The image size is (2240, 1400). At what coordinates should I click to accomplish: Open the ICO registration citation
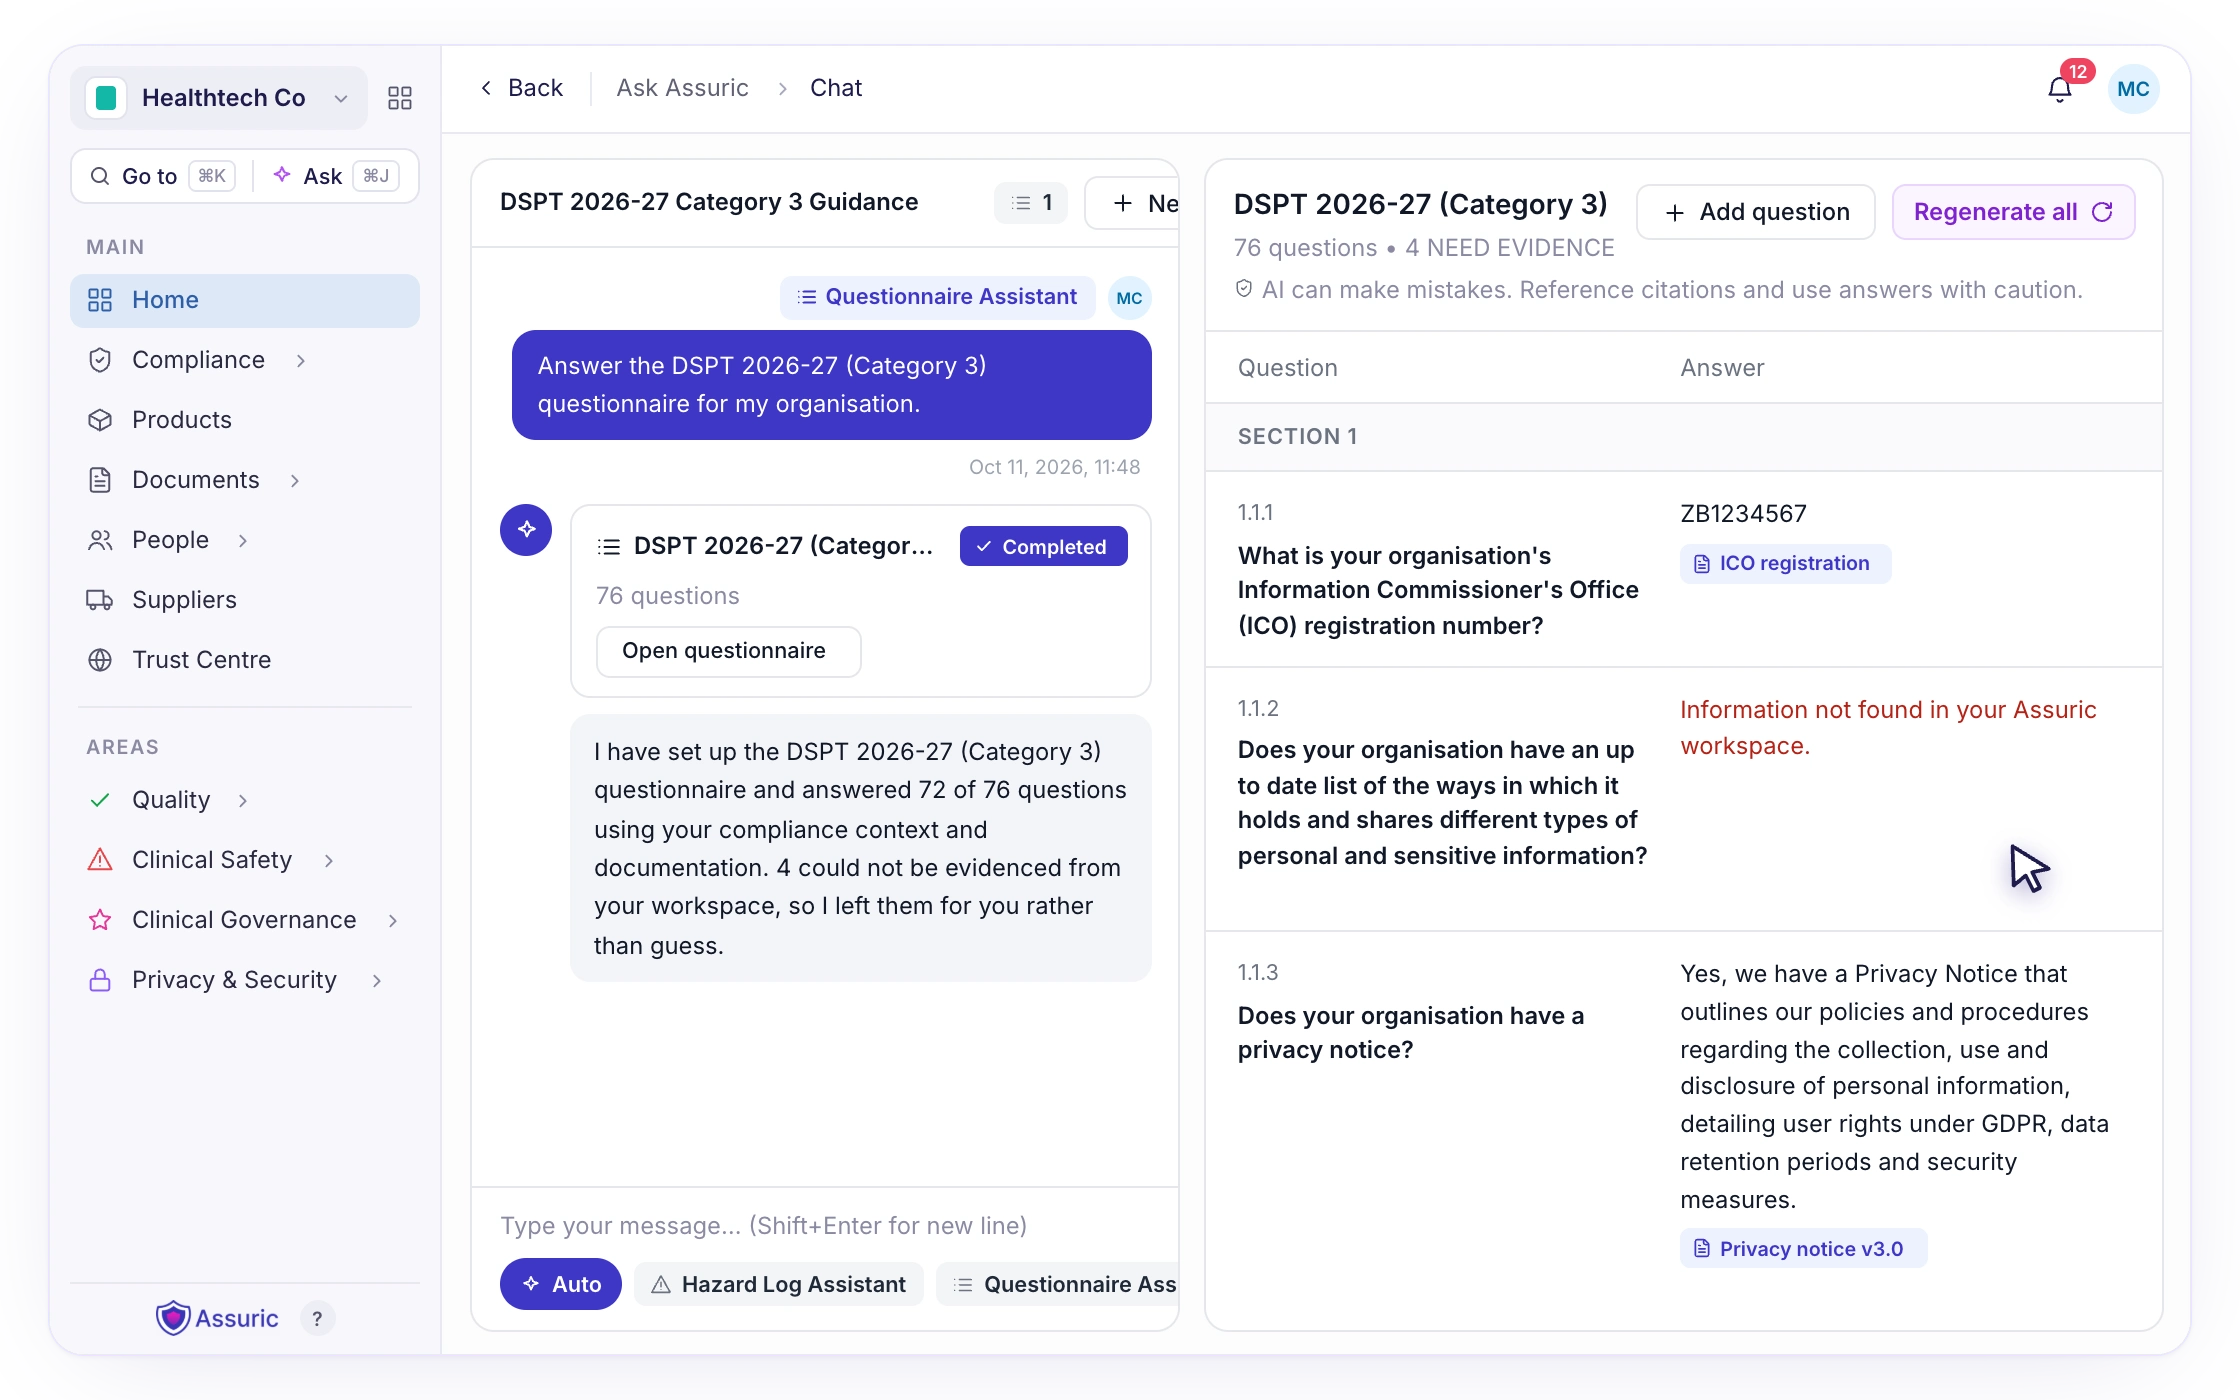tap(1784, 563)
